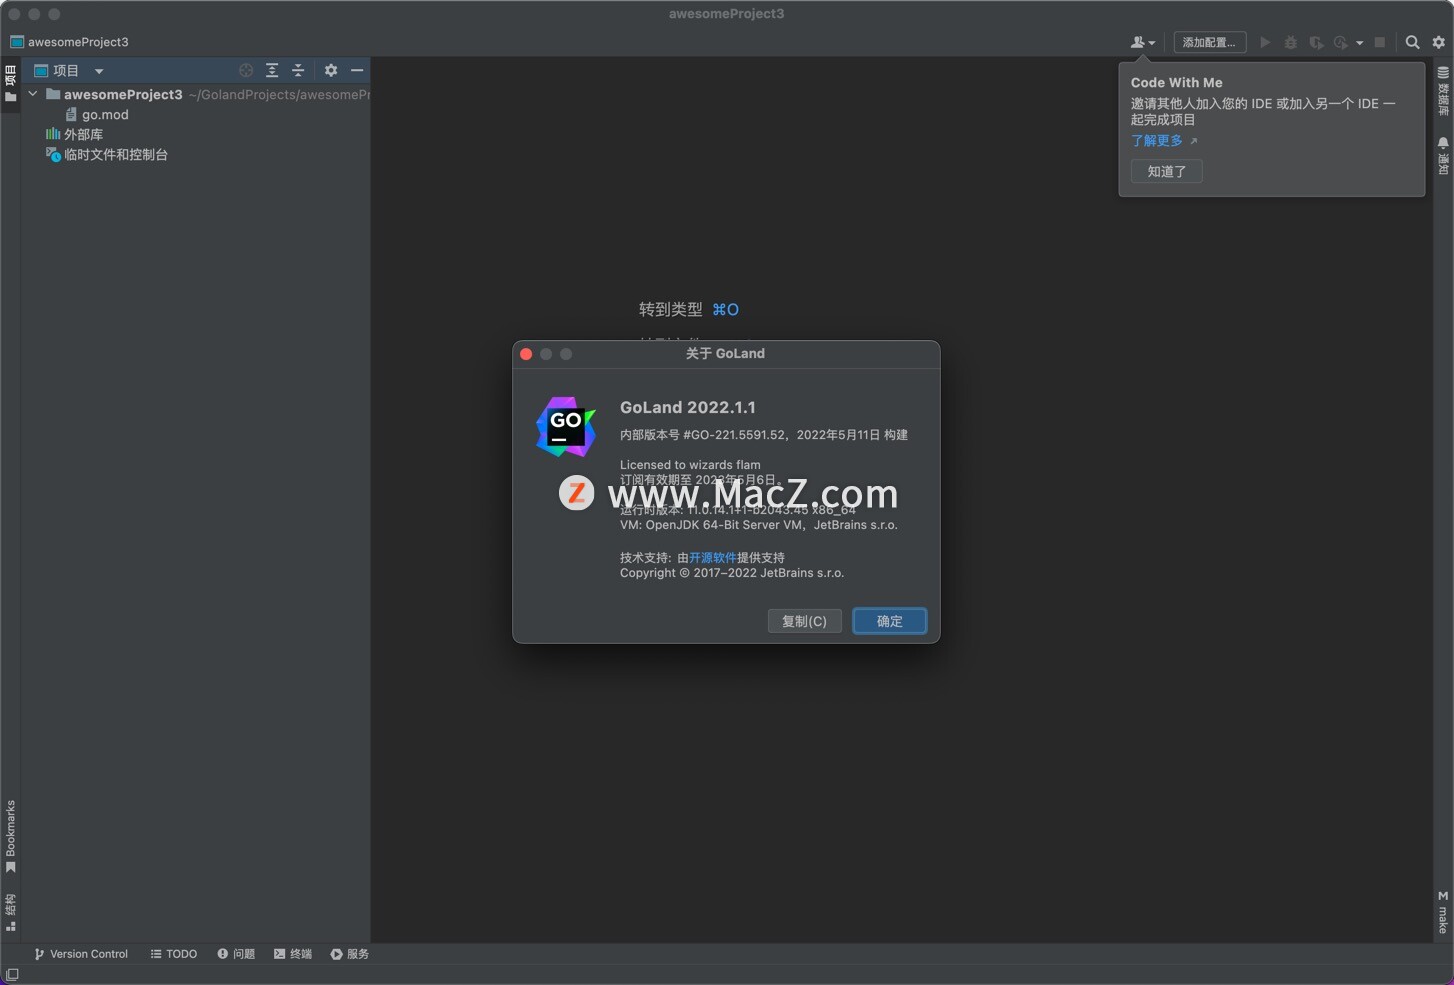Open IDE settings gear in top toolbar
The width and height of the screenshot is (1454, 985).
point(1439,42)
